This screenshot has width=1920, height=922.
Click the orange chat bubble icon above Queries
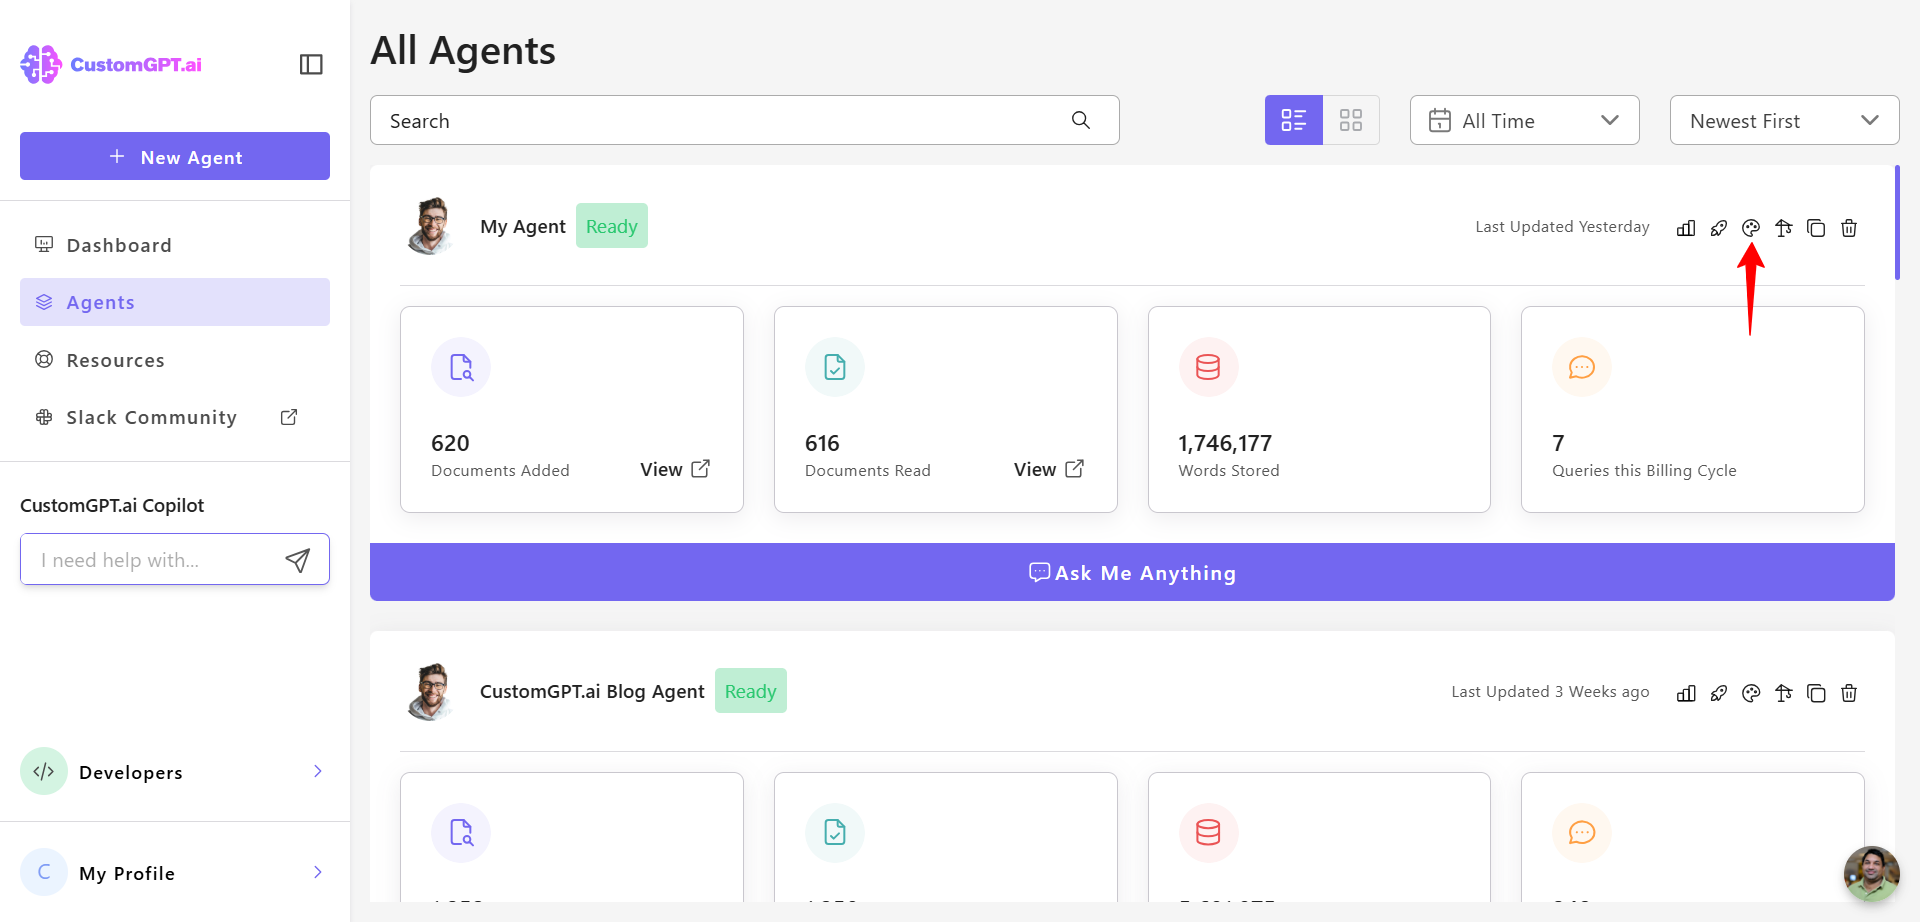[x=1582, y=367]
